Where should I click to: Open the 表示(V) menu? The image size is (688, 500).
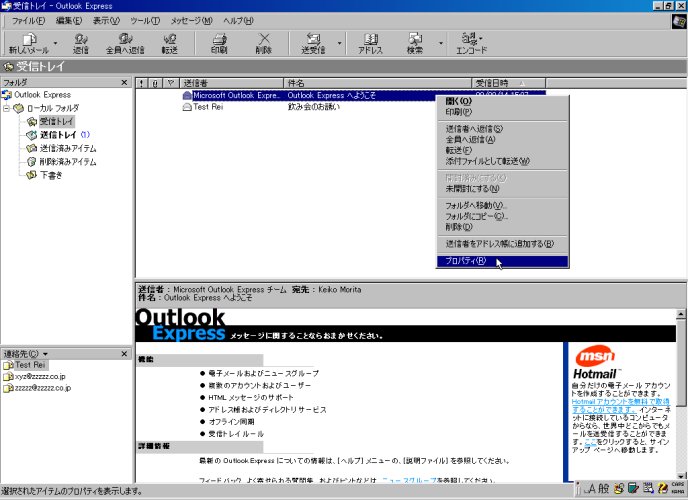point(106,21)
